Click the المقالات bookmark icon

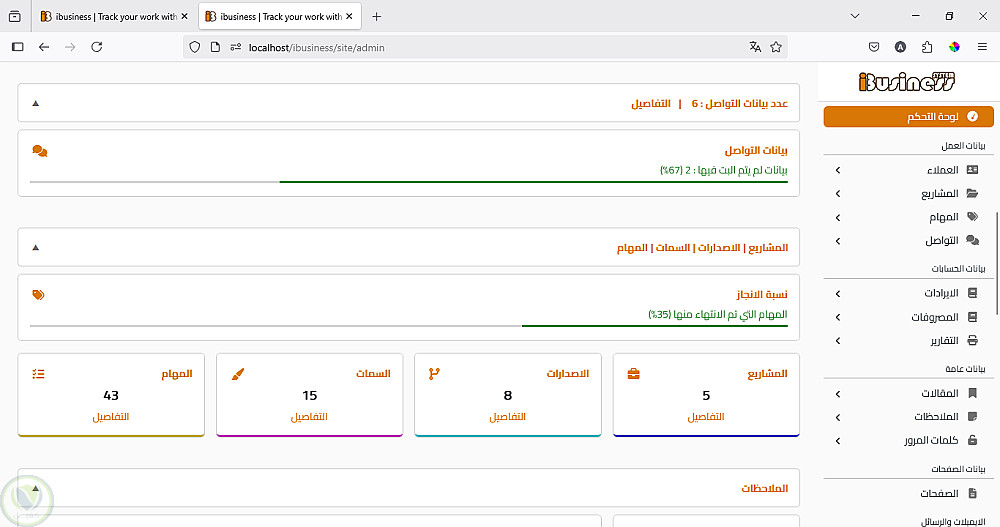pos(972,394)
